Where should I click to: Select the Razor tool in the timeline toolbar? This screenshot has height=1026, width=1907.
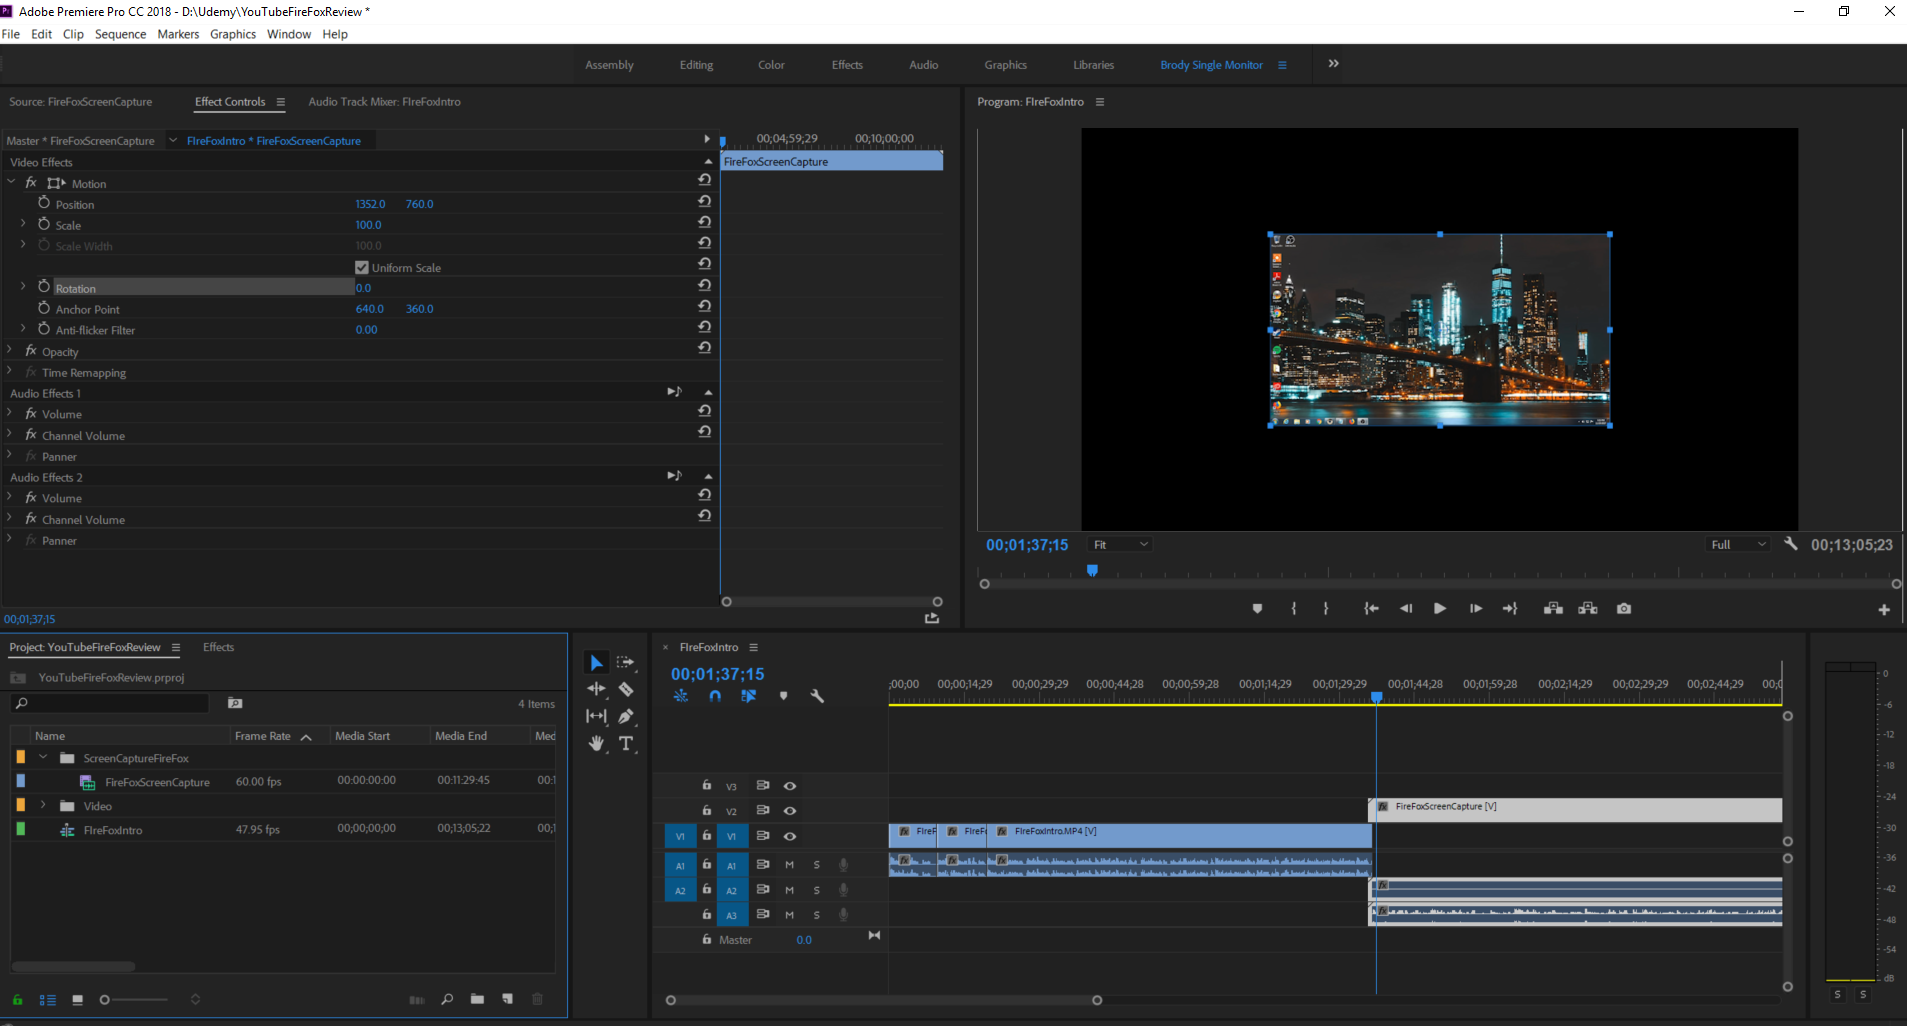point(628,689)
